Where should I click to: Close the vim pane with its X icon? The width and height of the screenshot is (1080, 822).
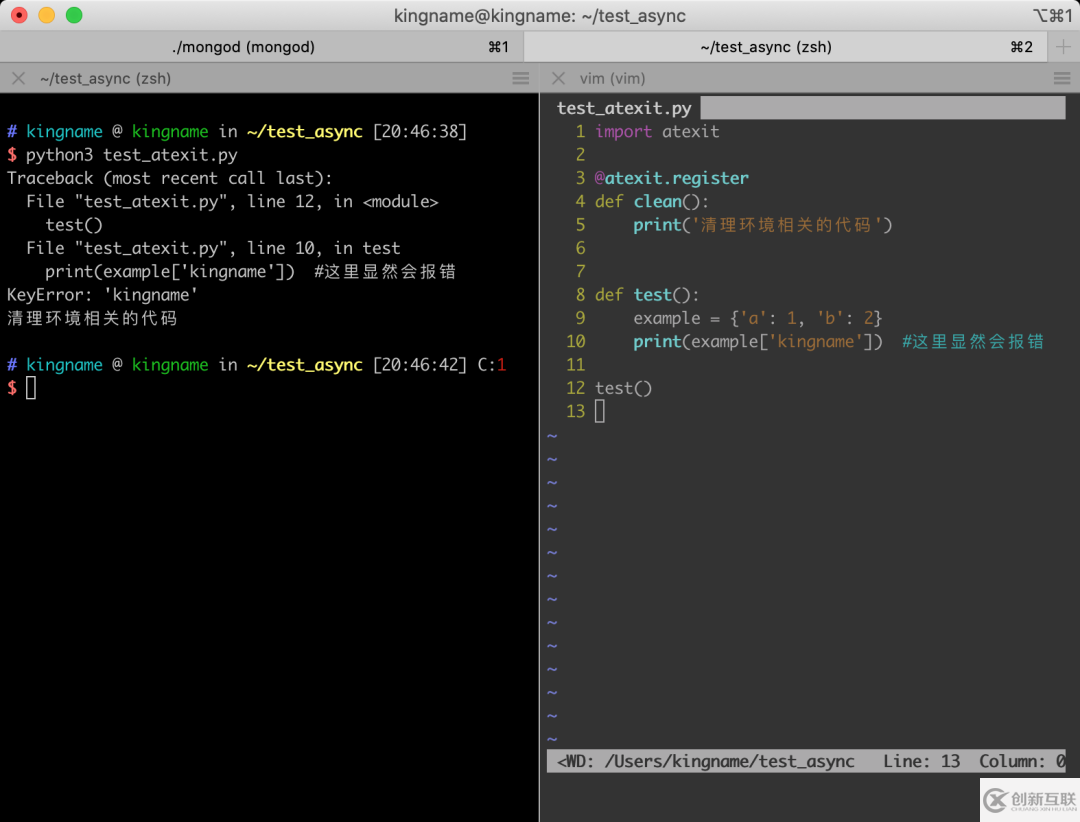click(x=558, y=78)
